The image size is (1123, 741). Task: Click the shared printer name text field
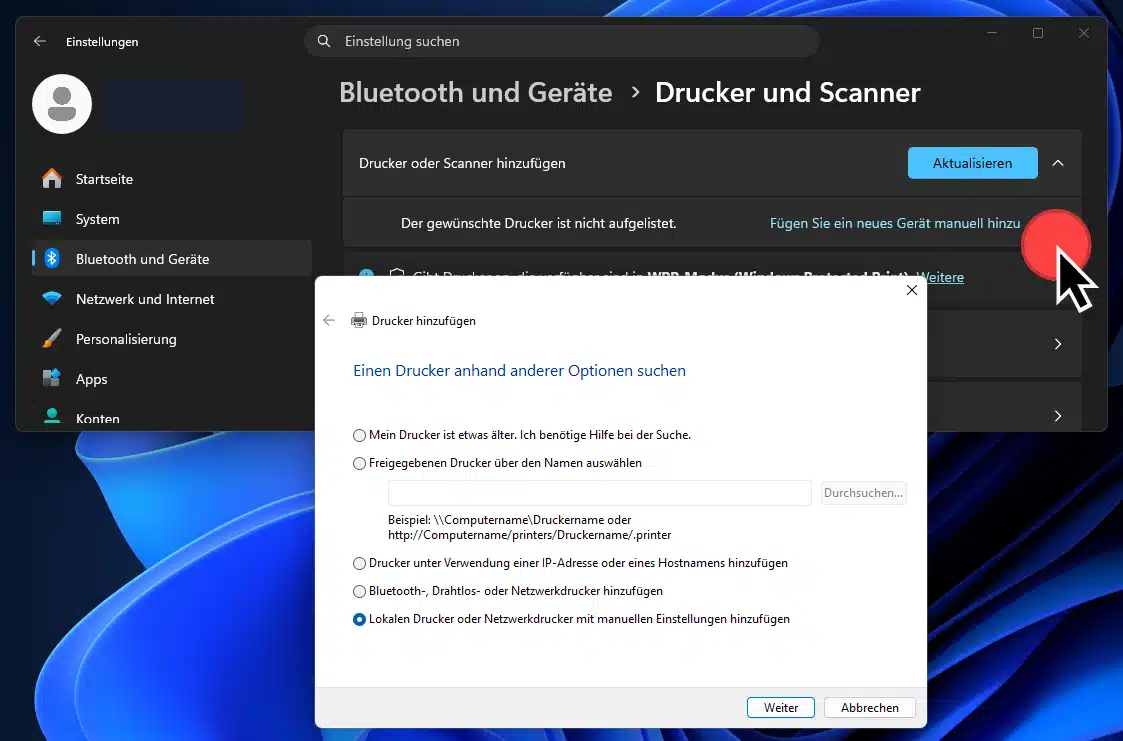599,493
